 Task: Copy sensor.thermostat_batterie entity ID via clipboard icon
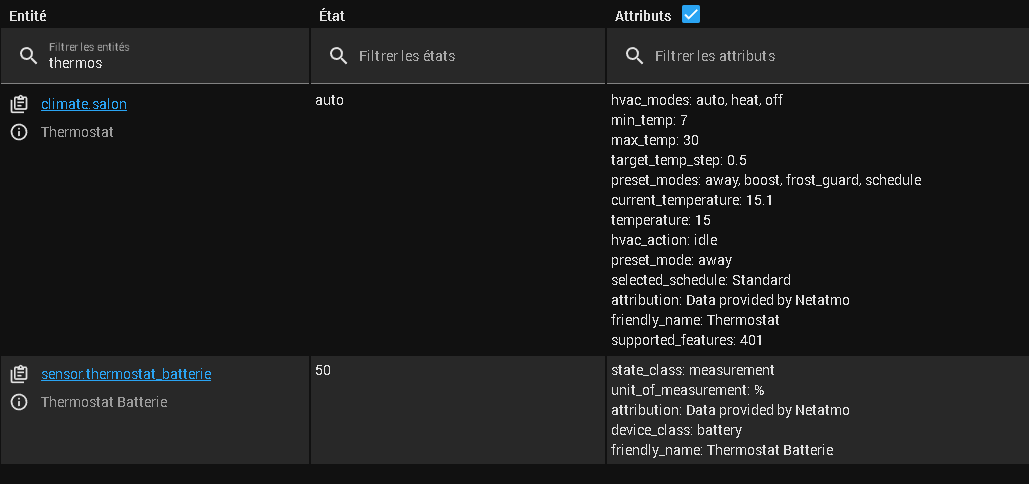coord(18,374)
